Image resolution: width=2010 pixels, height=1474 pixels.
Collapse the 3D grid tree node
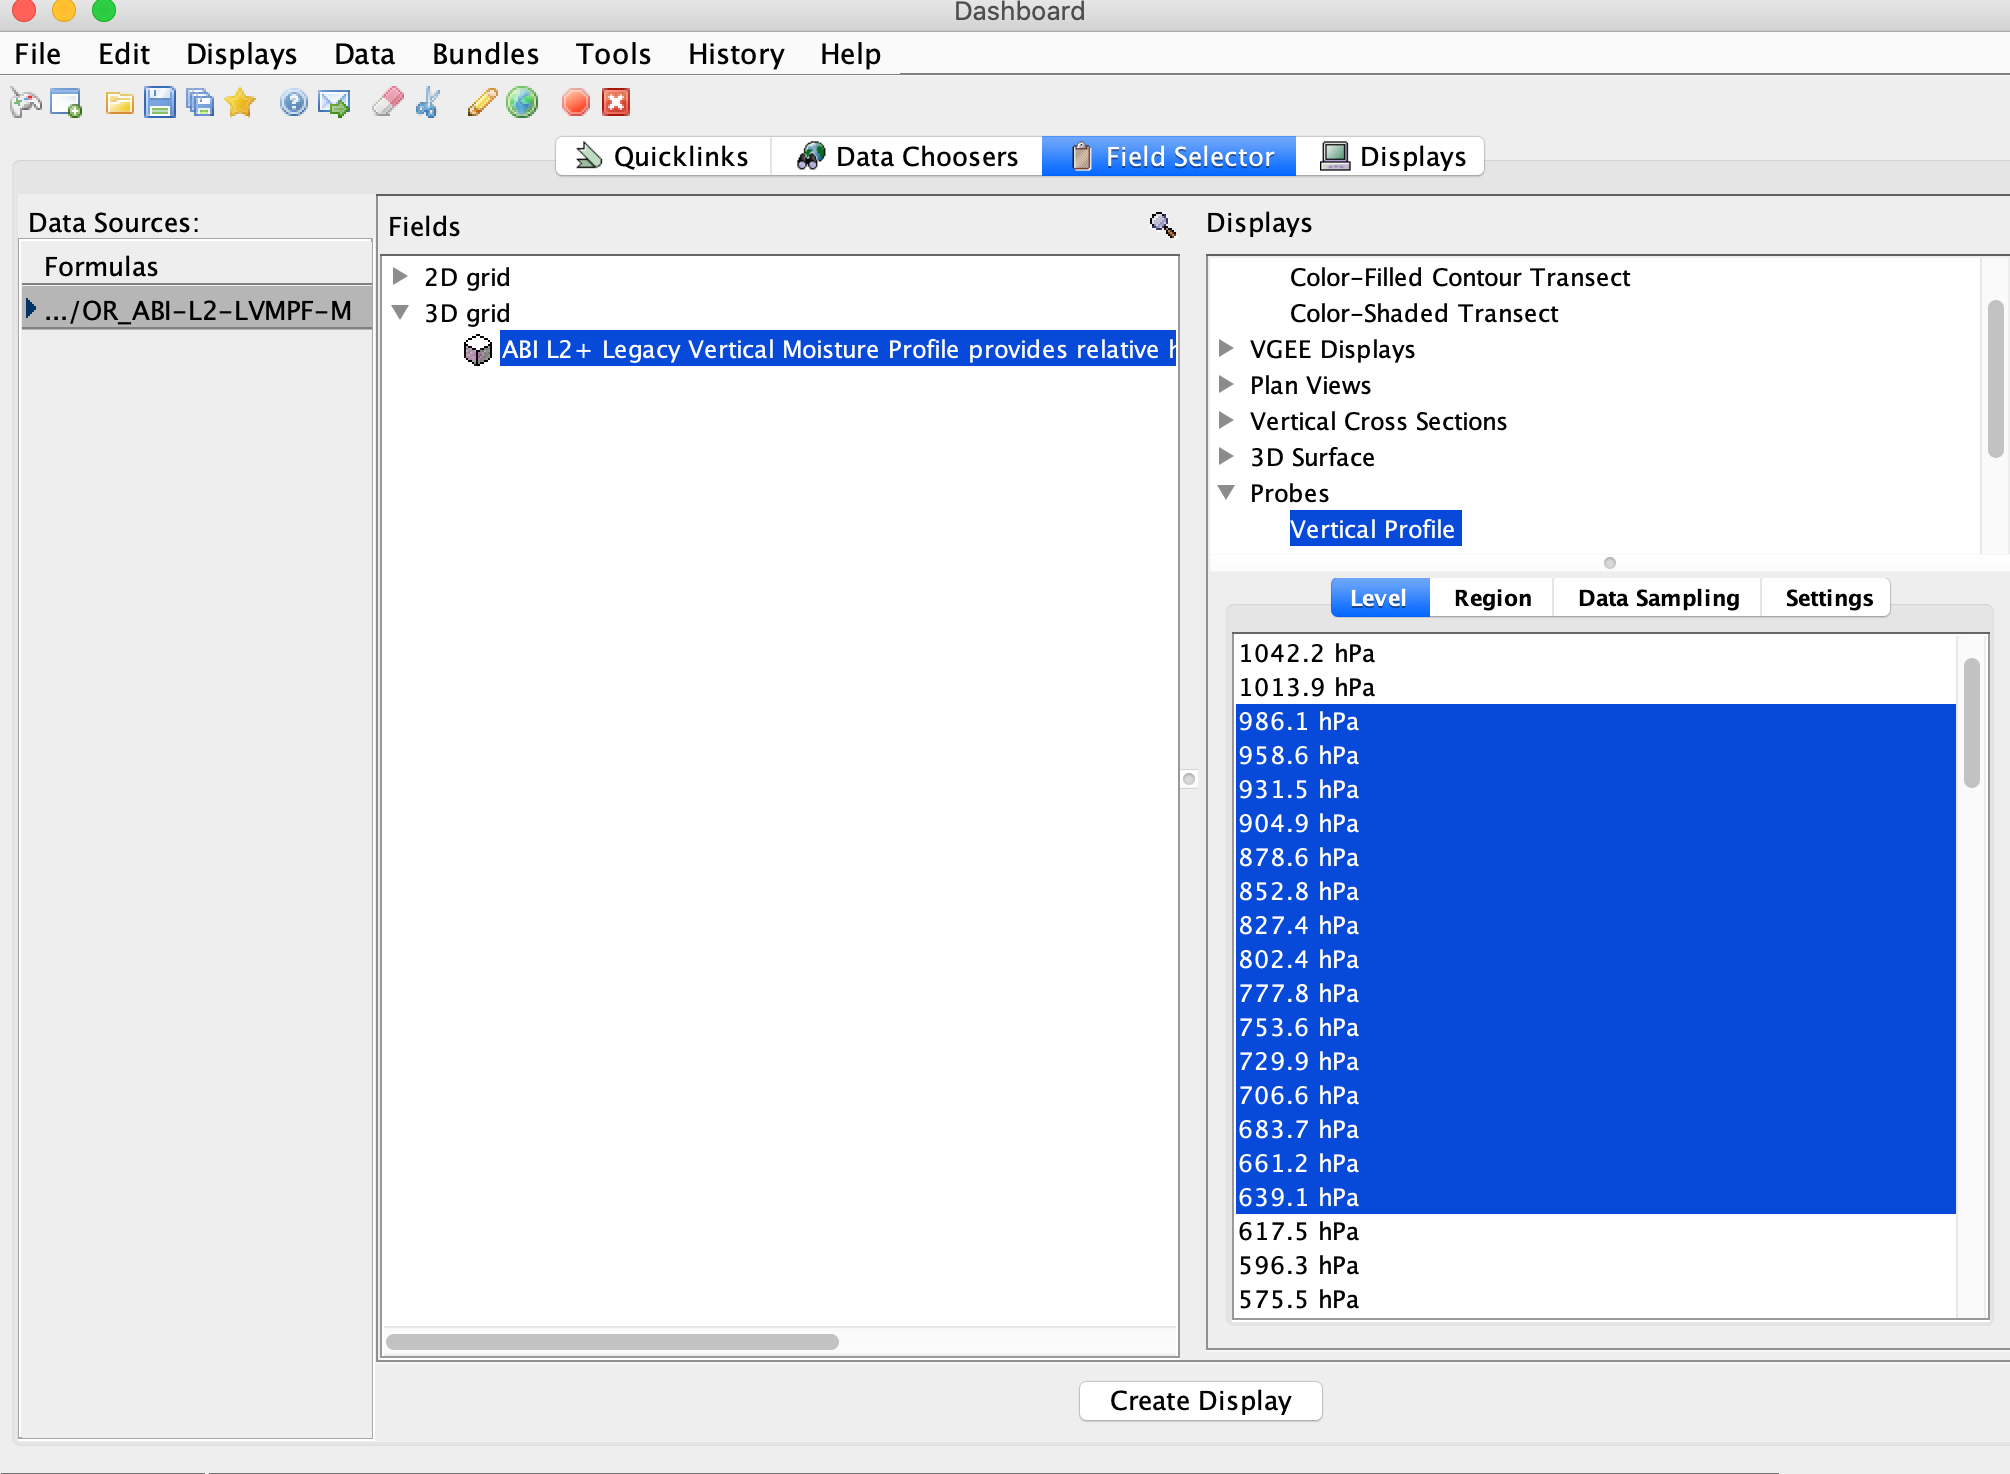click(x=400, y=312)
